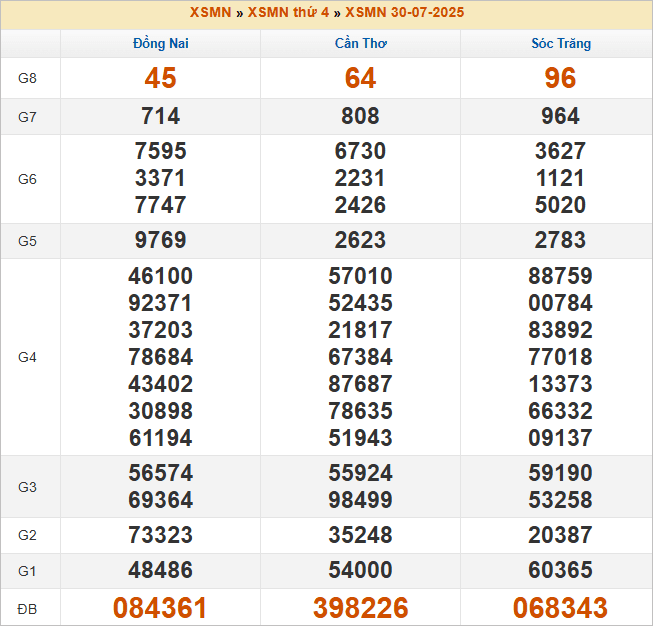Click G4 number 43402
The image size is (653, 626).
[161, 384]
